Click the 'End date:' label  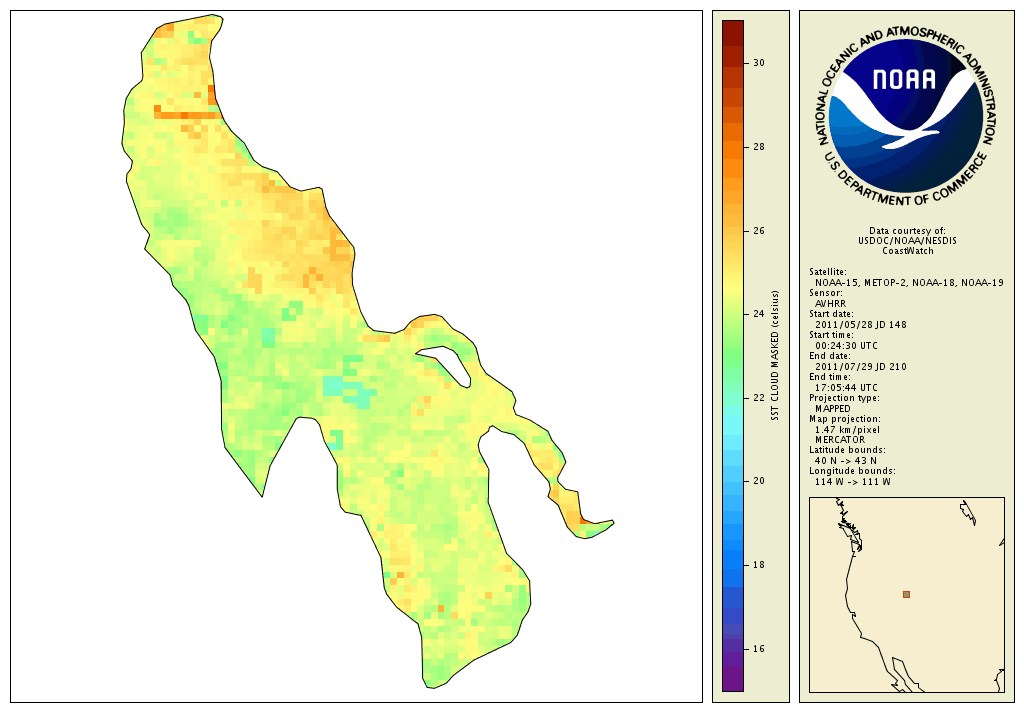(x=829, y=356)
